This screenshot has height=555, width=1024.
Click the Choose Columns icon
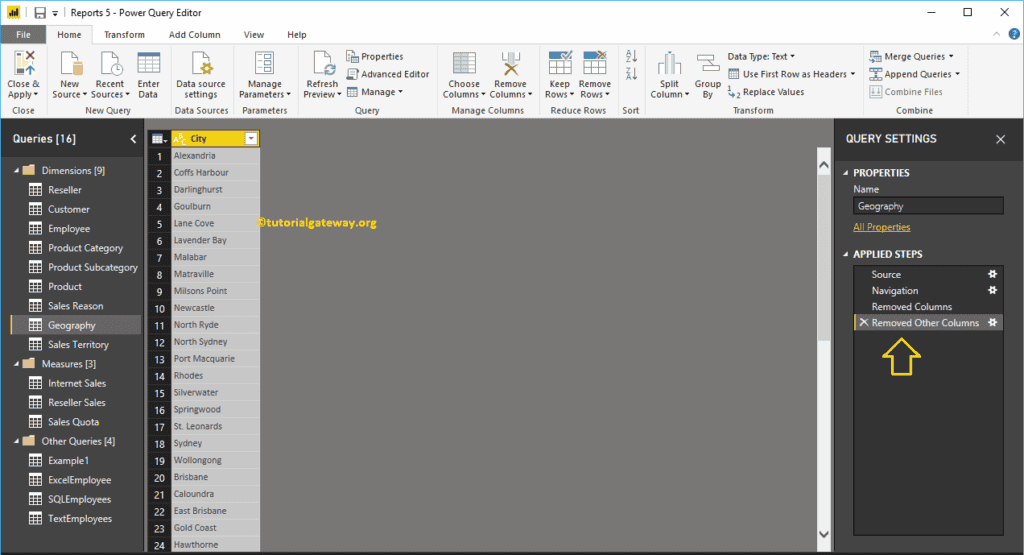[x=463, y=64]
